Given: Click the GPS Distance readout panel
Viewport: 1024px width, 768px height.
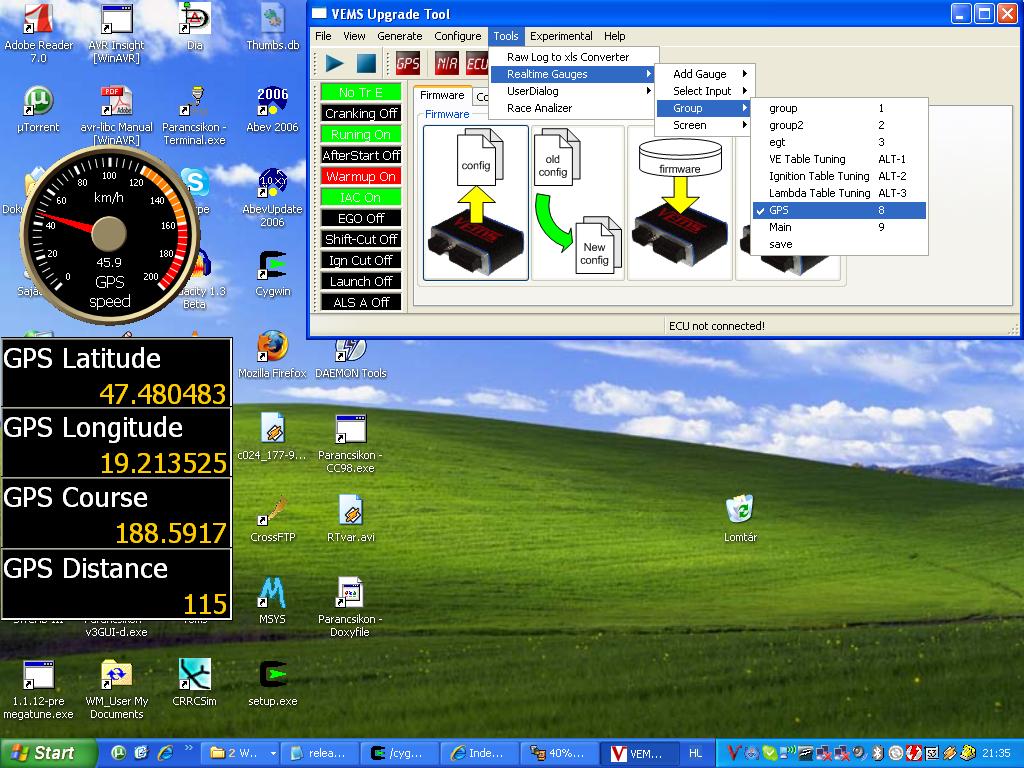Looking at the screenshot, I should click(116, 584).
